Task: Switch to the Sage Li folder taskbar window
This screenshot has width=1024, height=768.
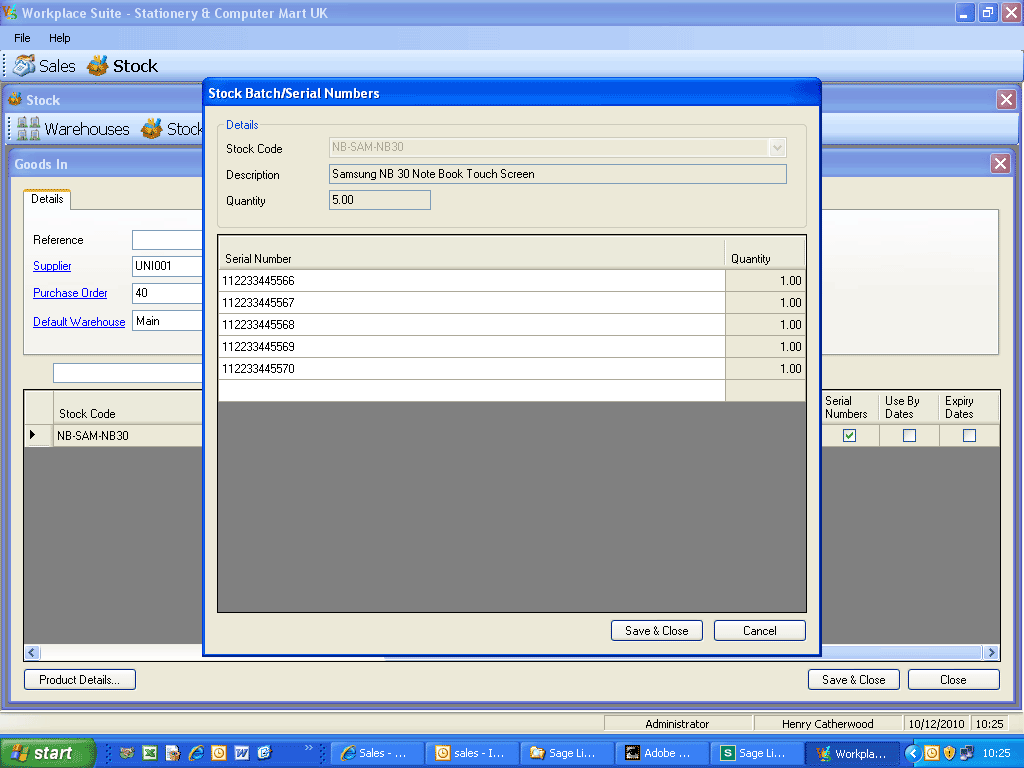Action: [x=568, y=753]
